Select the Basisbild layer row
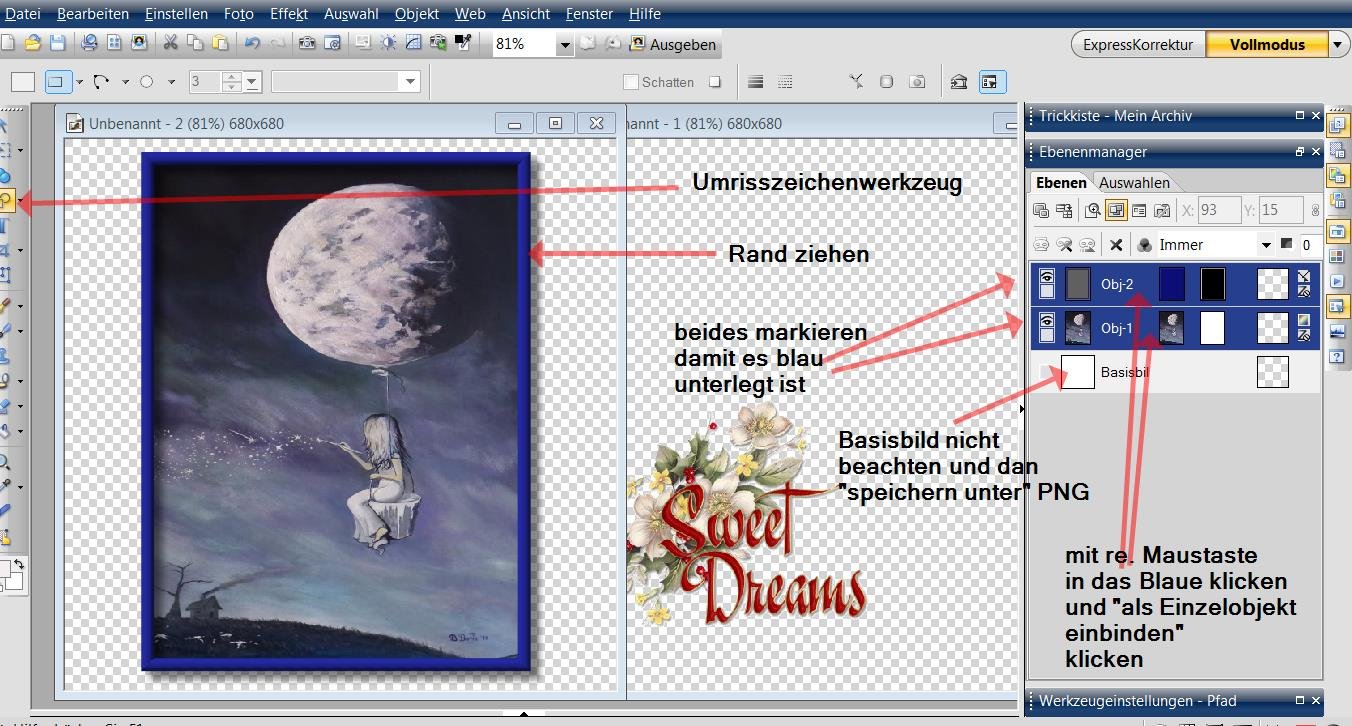 [x=1175, y=372]
